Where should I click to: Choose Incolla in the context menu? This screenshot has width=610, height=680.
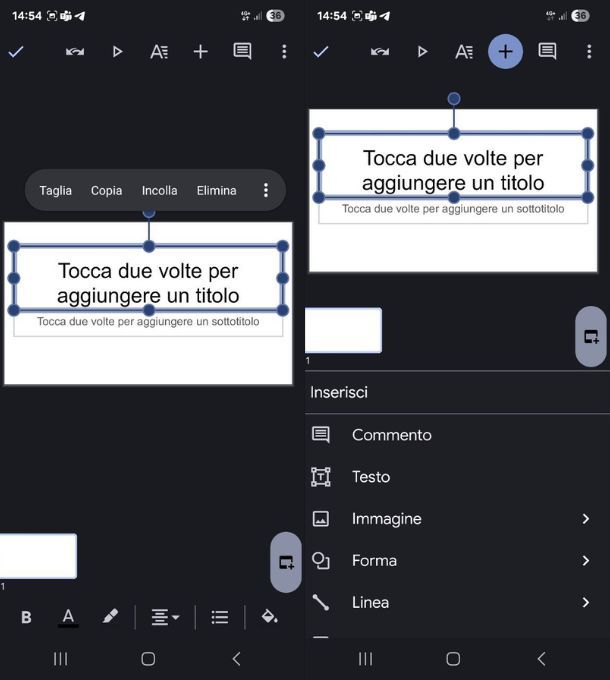tap(160, 190)
